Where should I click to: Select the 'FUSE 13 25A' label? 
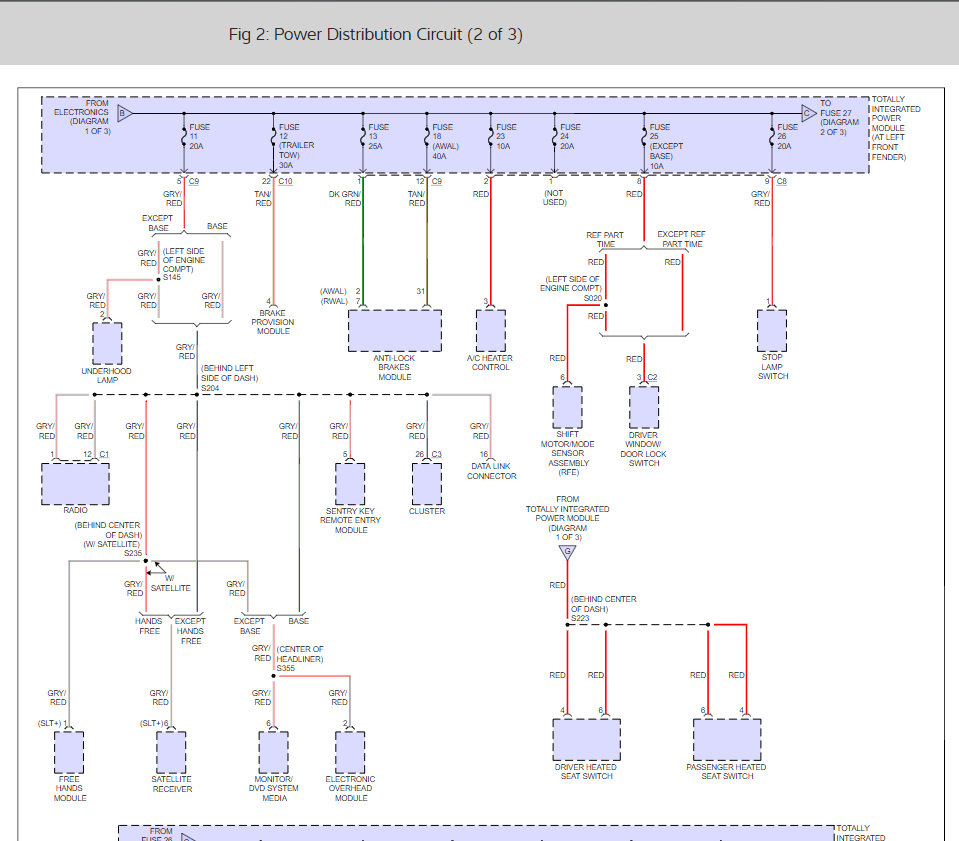click(378, 136)
